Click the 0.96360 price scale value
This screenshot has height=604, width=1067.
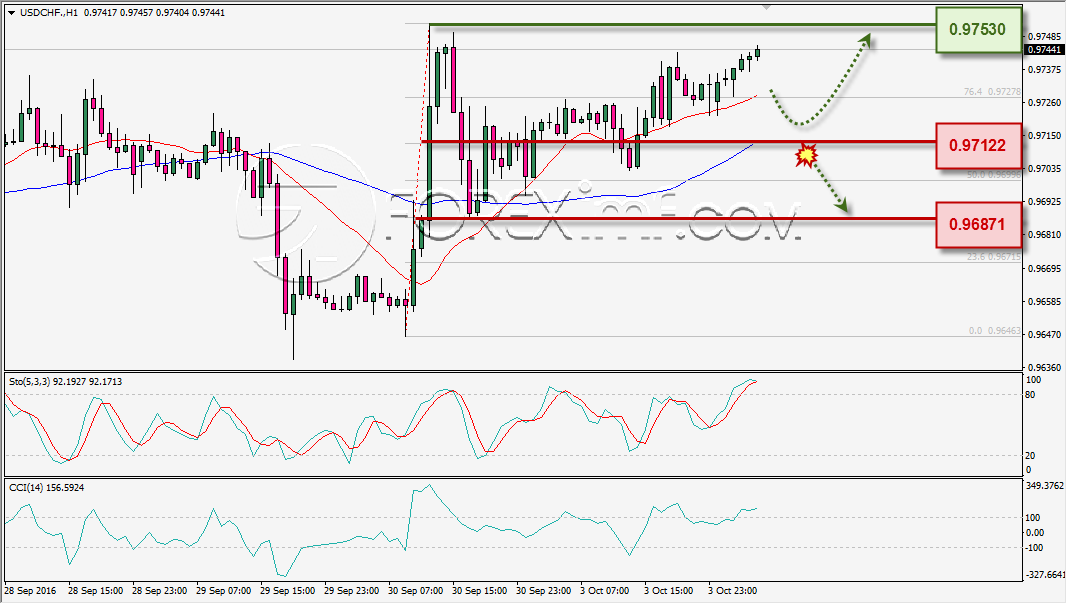(1044, 367)
